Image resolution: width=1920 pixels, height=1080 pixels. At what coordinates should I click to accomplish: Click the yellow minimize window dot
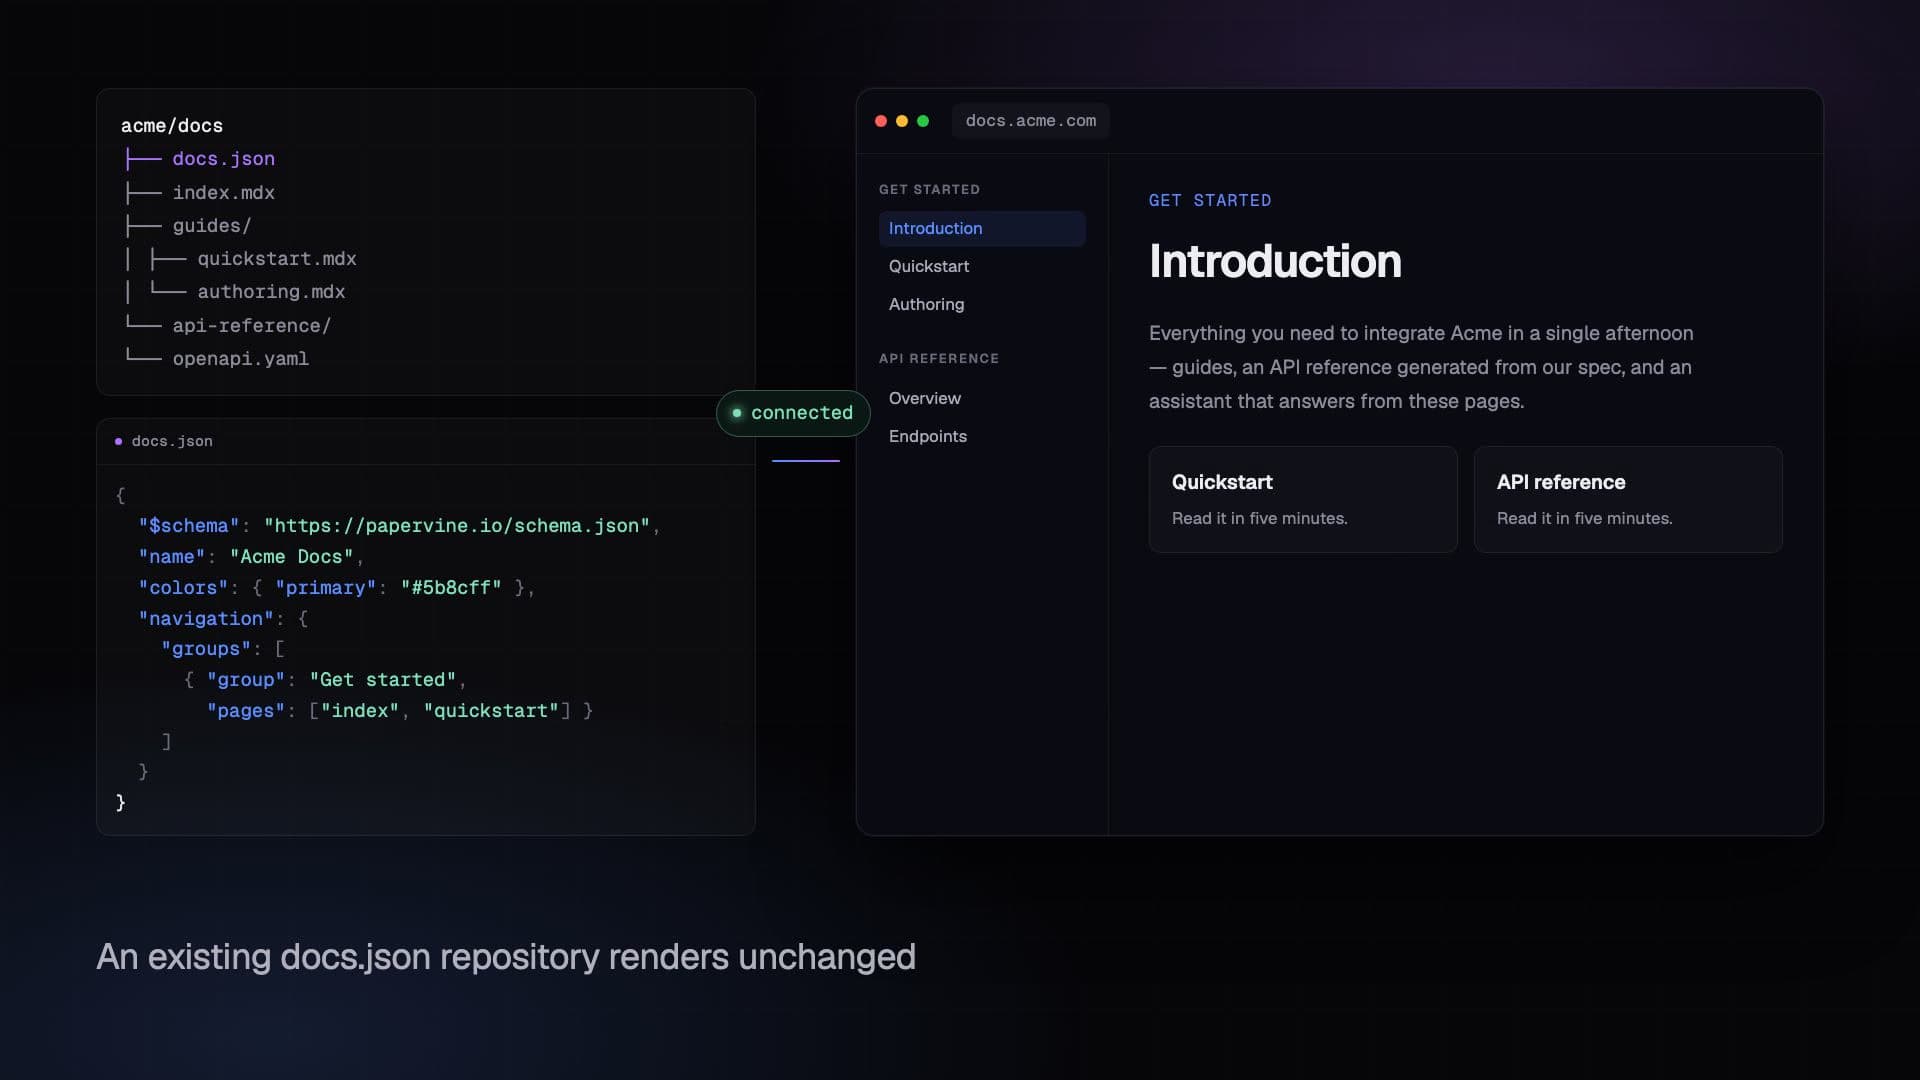click(x=902, y=121)
